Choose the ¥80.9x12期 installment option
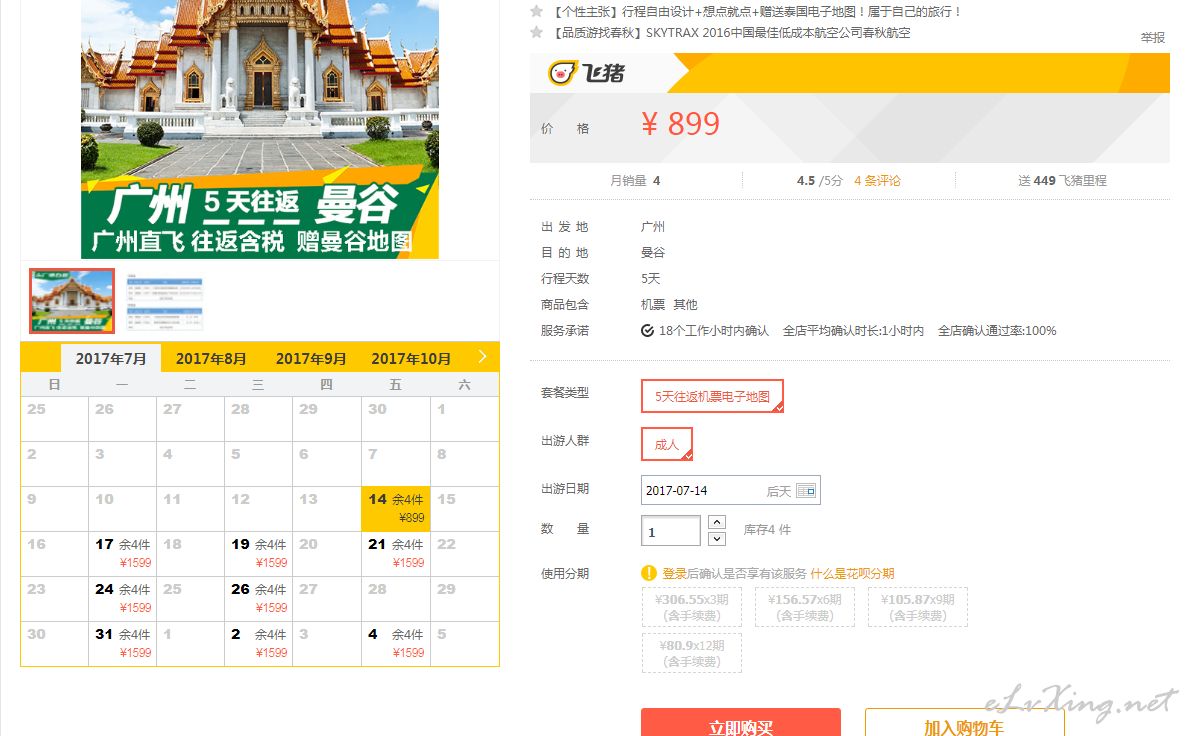 coord(692,653)
